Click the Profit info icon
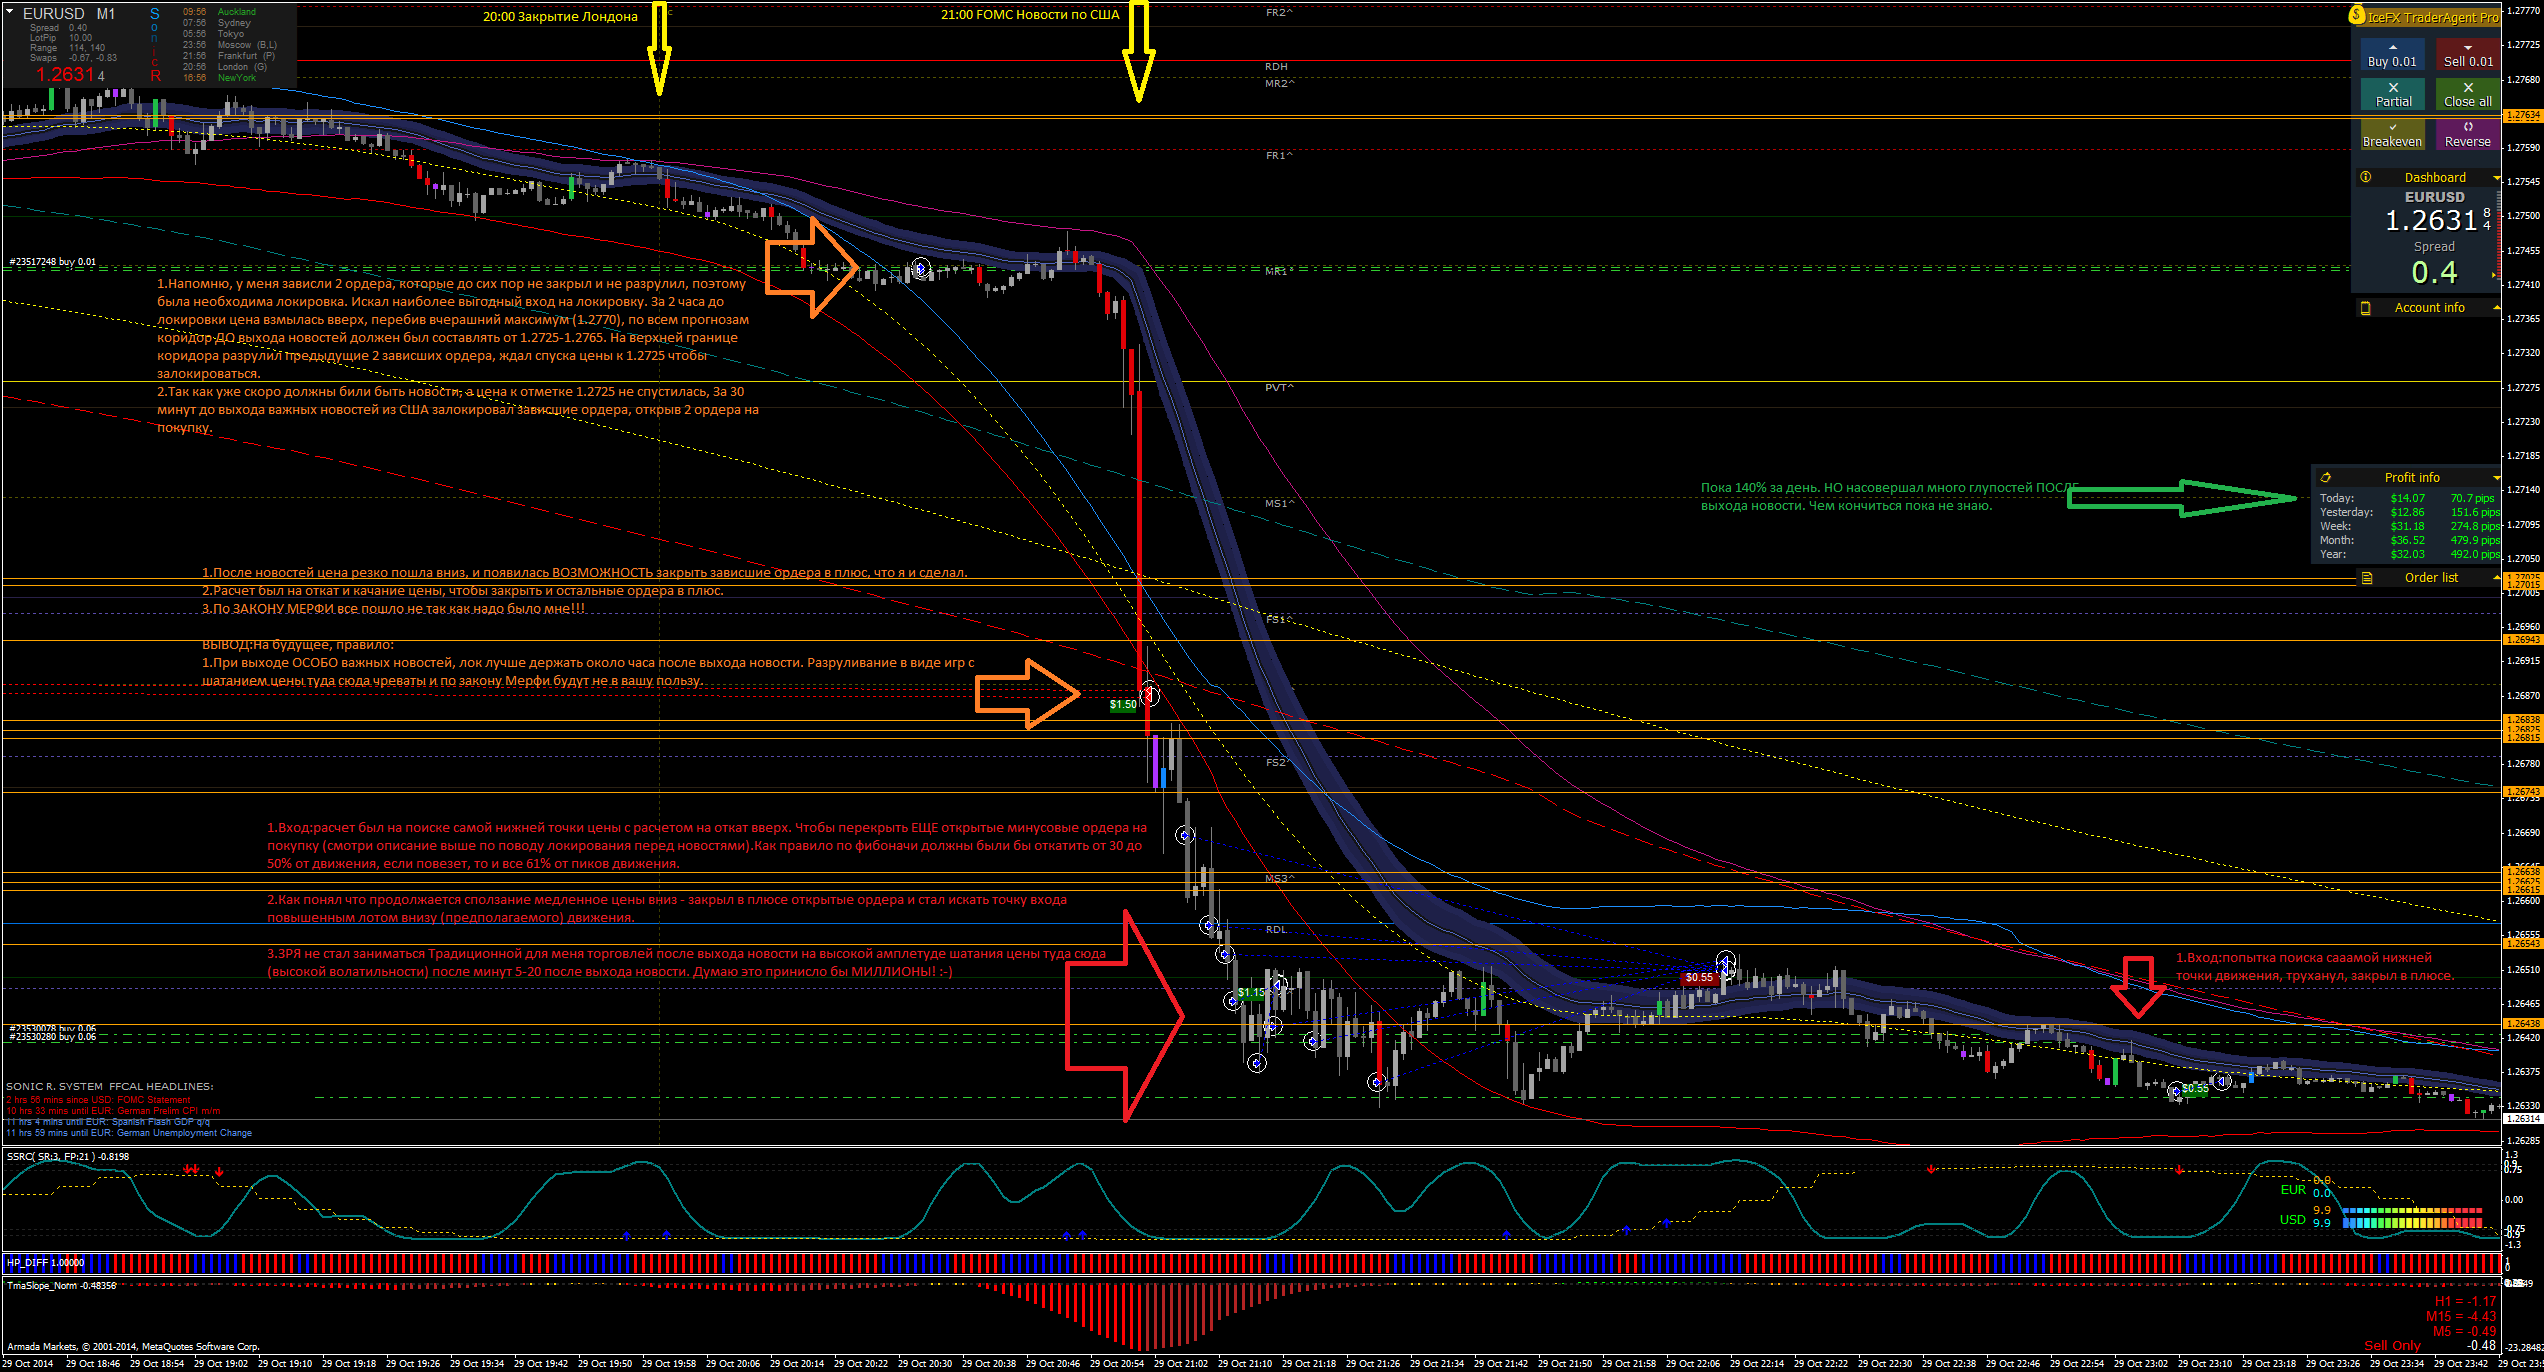 2326,478
